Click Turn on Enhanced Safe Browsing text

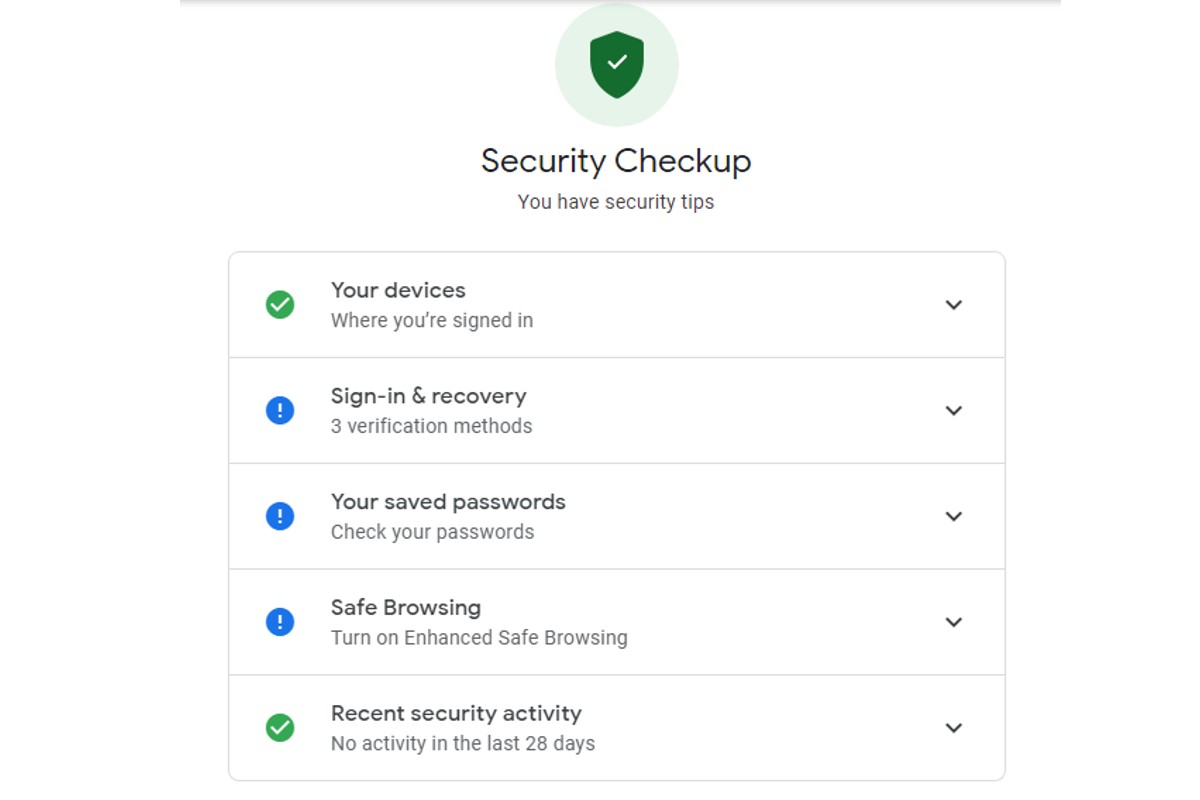[x=479, y=637]
